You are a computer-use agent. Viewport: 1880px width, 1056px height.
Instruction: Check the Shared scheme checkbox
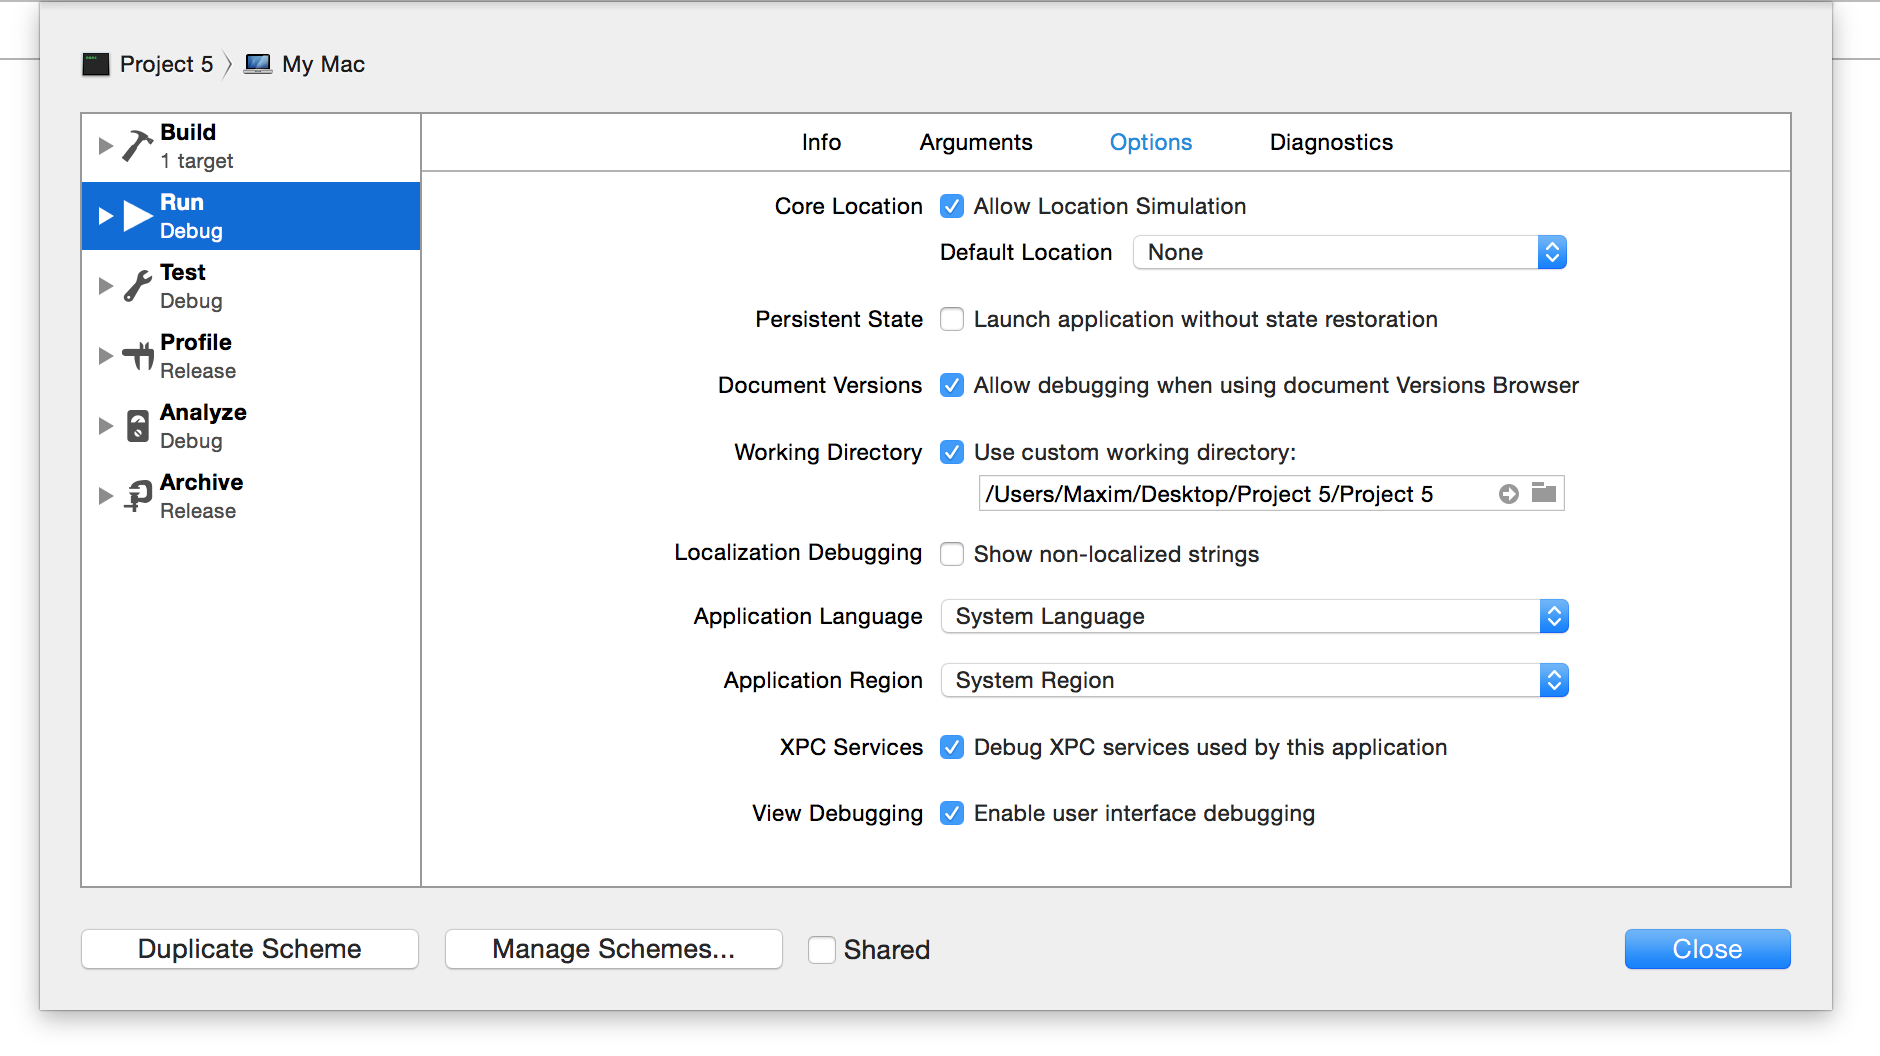click(822, 949)
